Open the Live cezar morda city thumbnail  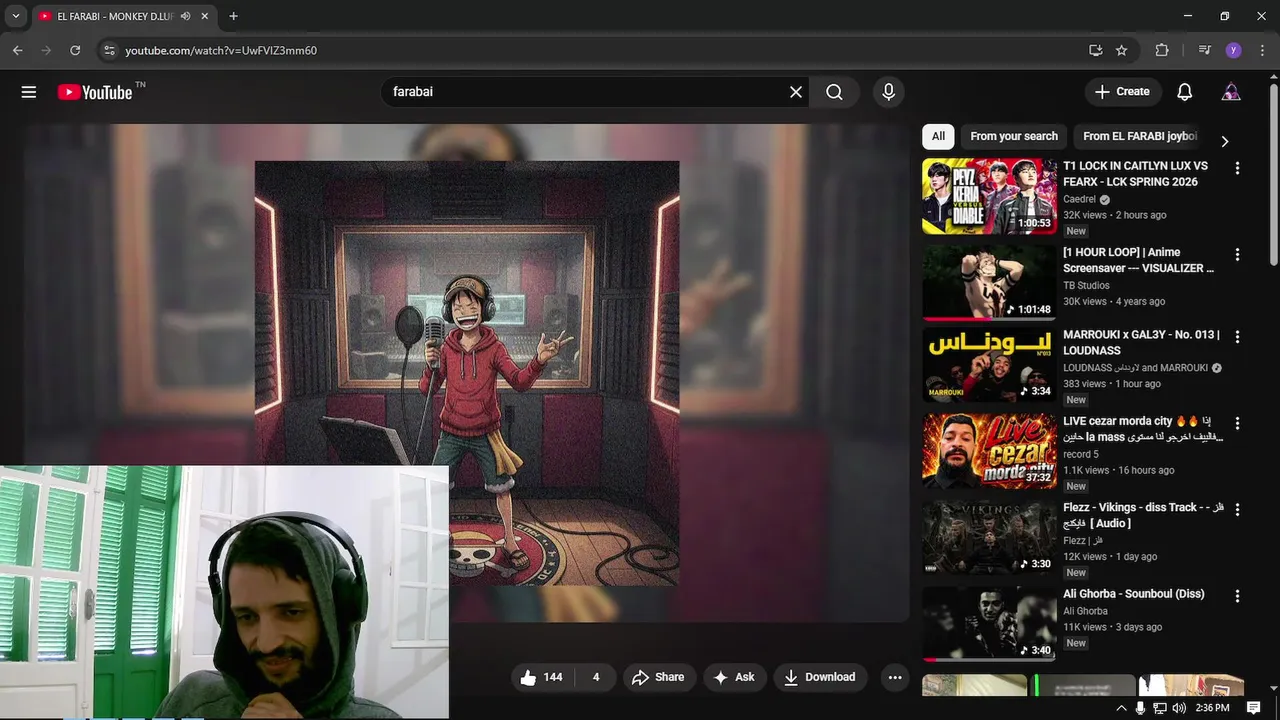click(x=989, y=451)
